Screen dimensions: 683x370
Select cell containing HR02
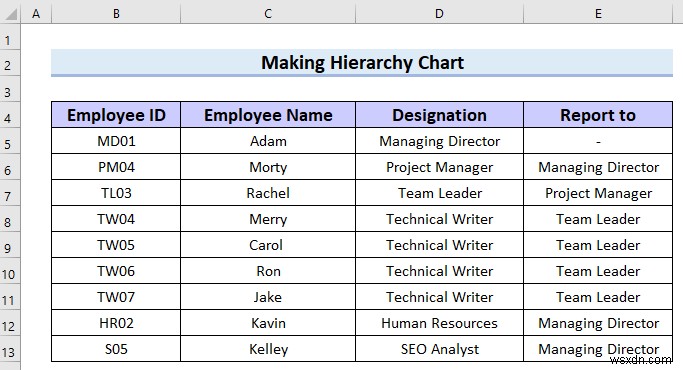coord(116,323)
